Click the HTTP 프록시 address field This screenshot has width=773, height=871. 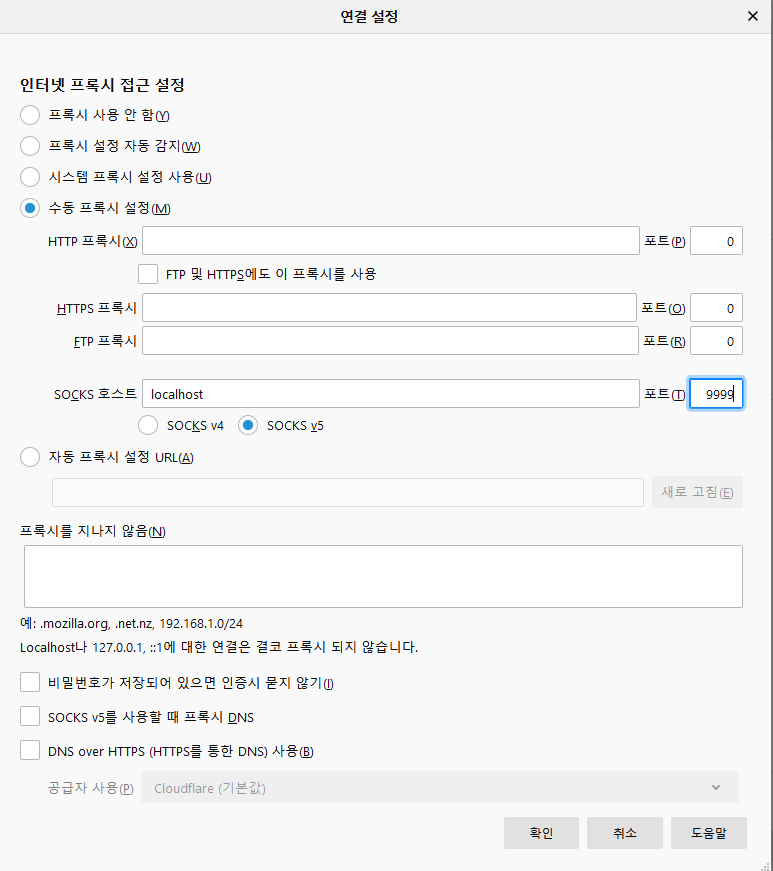pyautogui.click(x=391, y=241)
